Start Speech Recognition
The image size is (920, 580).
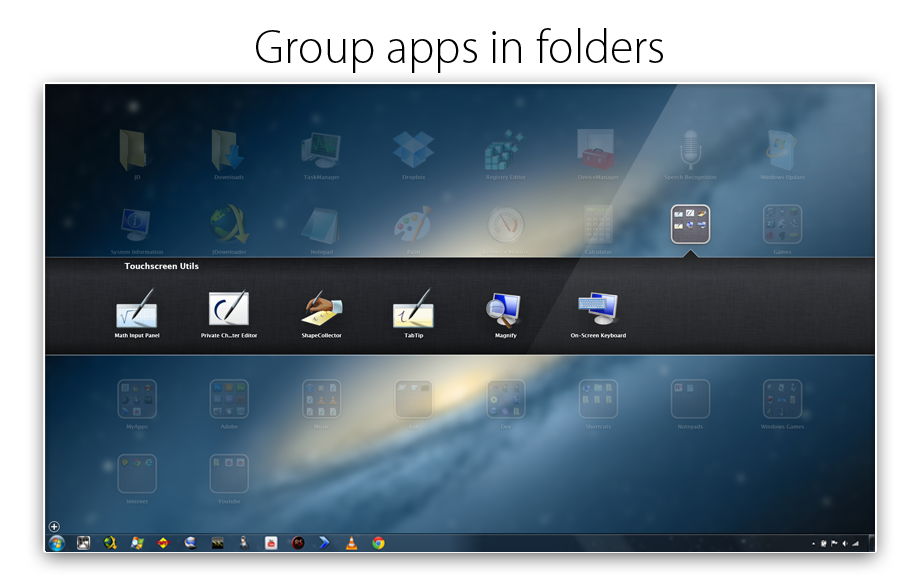tap(688, 150)
